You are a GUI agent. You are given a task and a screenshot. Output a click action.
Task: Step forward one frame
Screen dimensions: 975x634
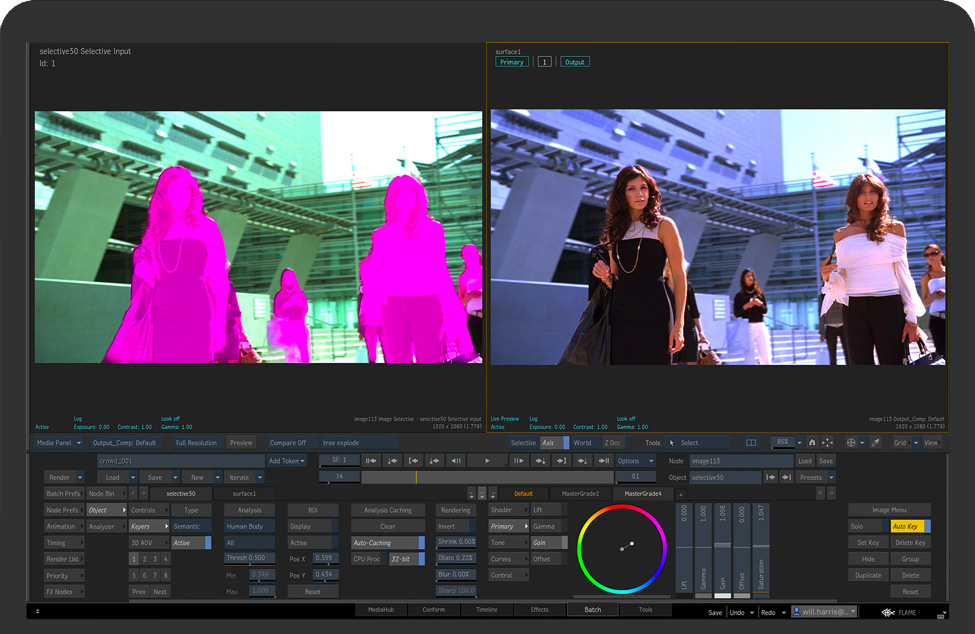[x=518, y=461]
